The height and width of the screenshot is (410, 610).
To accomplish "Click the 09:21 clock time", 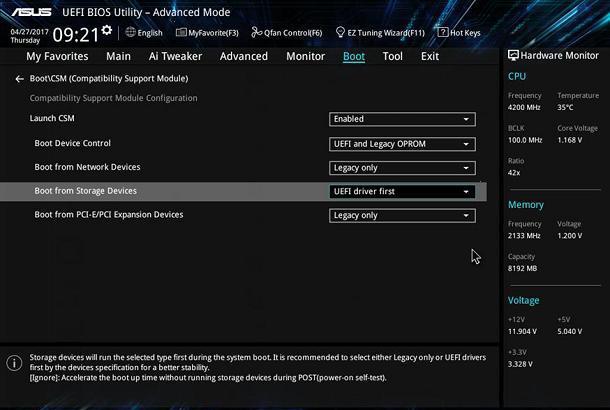I will (76, 35).
